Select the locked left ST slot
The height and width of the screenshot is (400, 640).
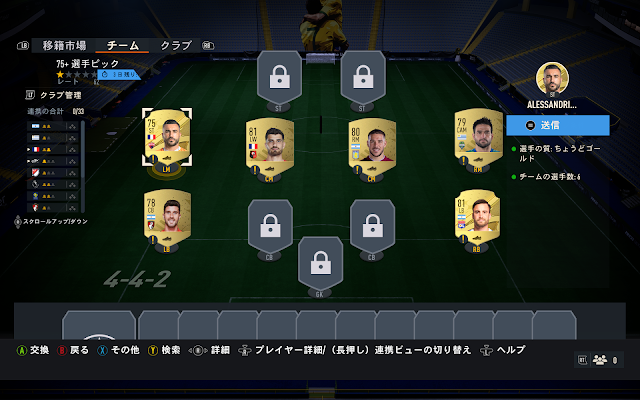(x=279, y=78)
